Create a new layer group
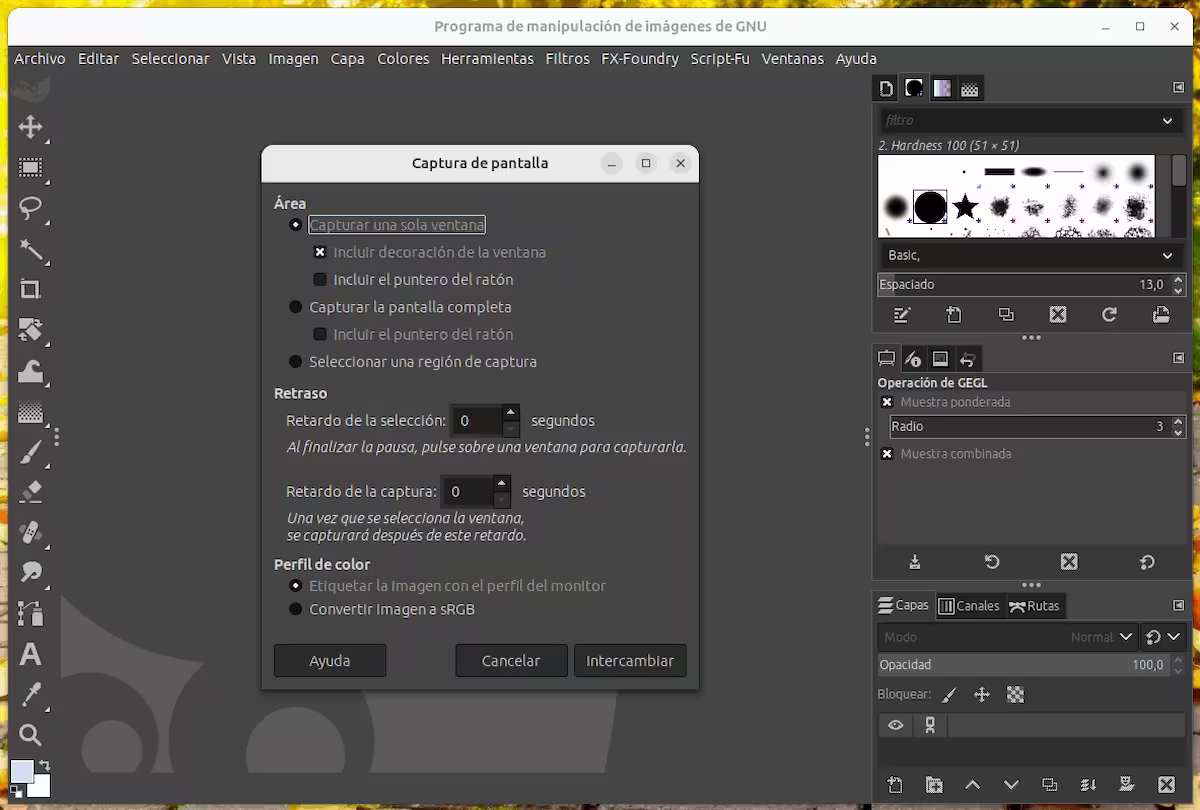 point(934,785)
